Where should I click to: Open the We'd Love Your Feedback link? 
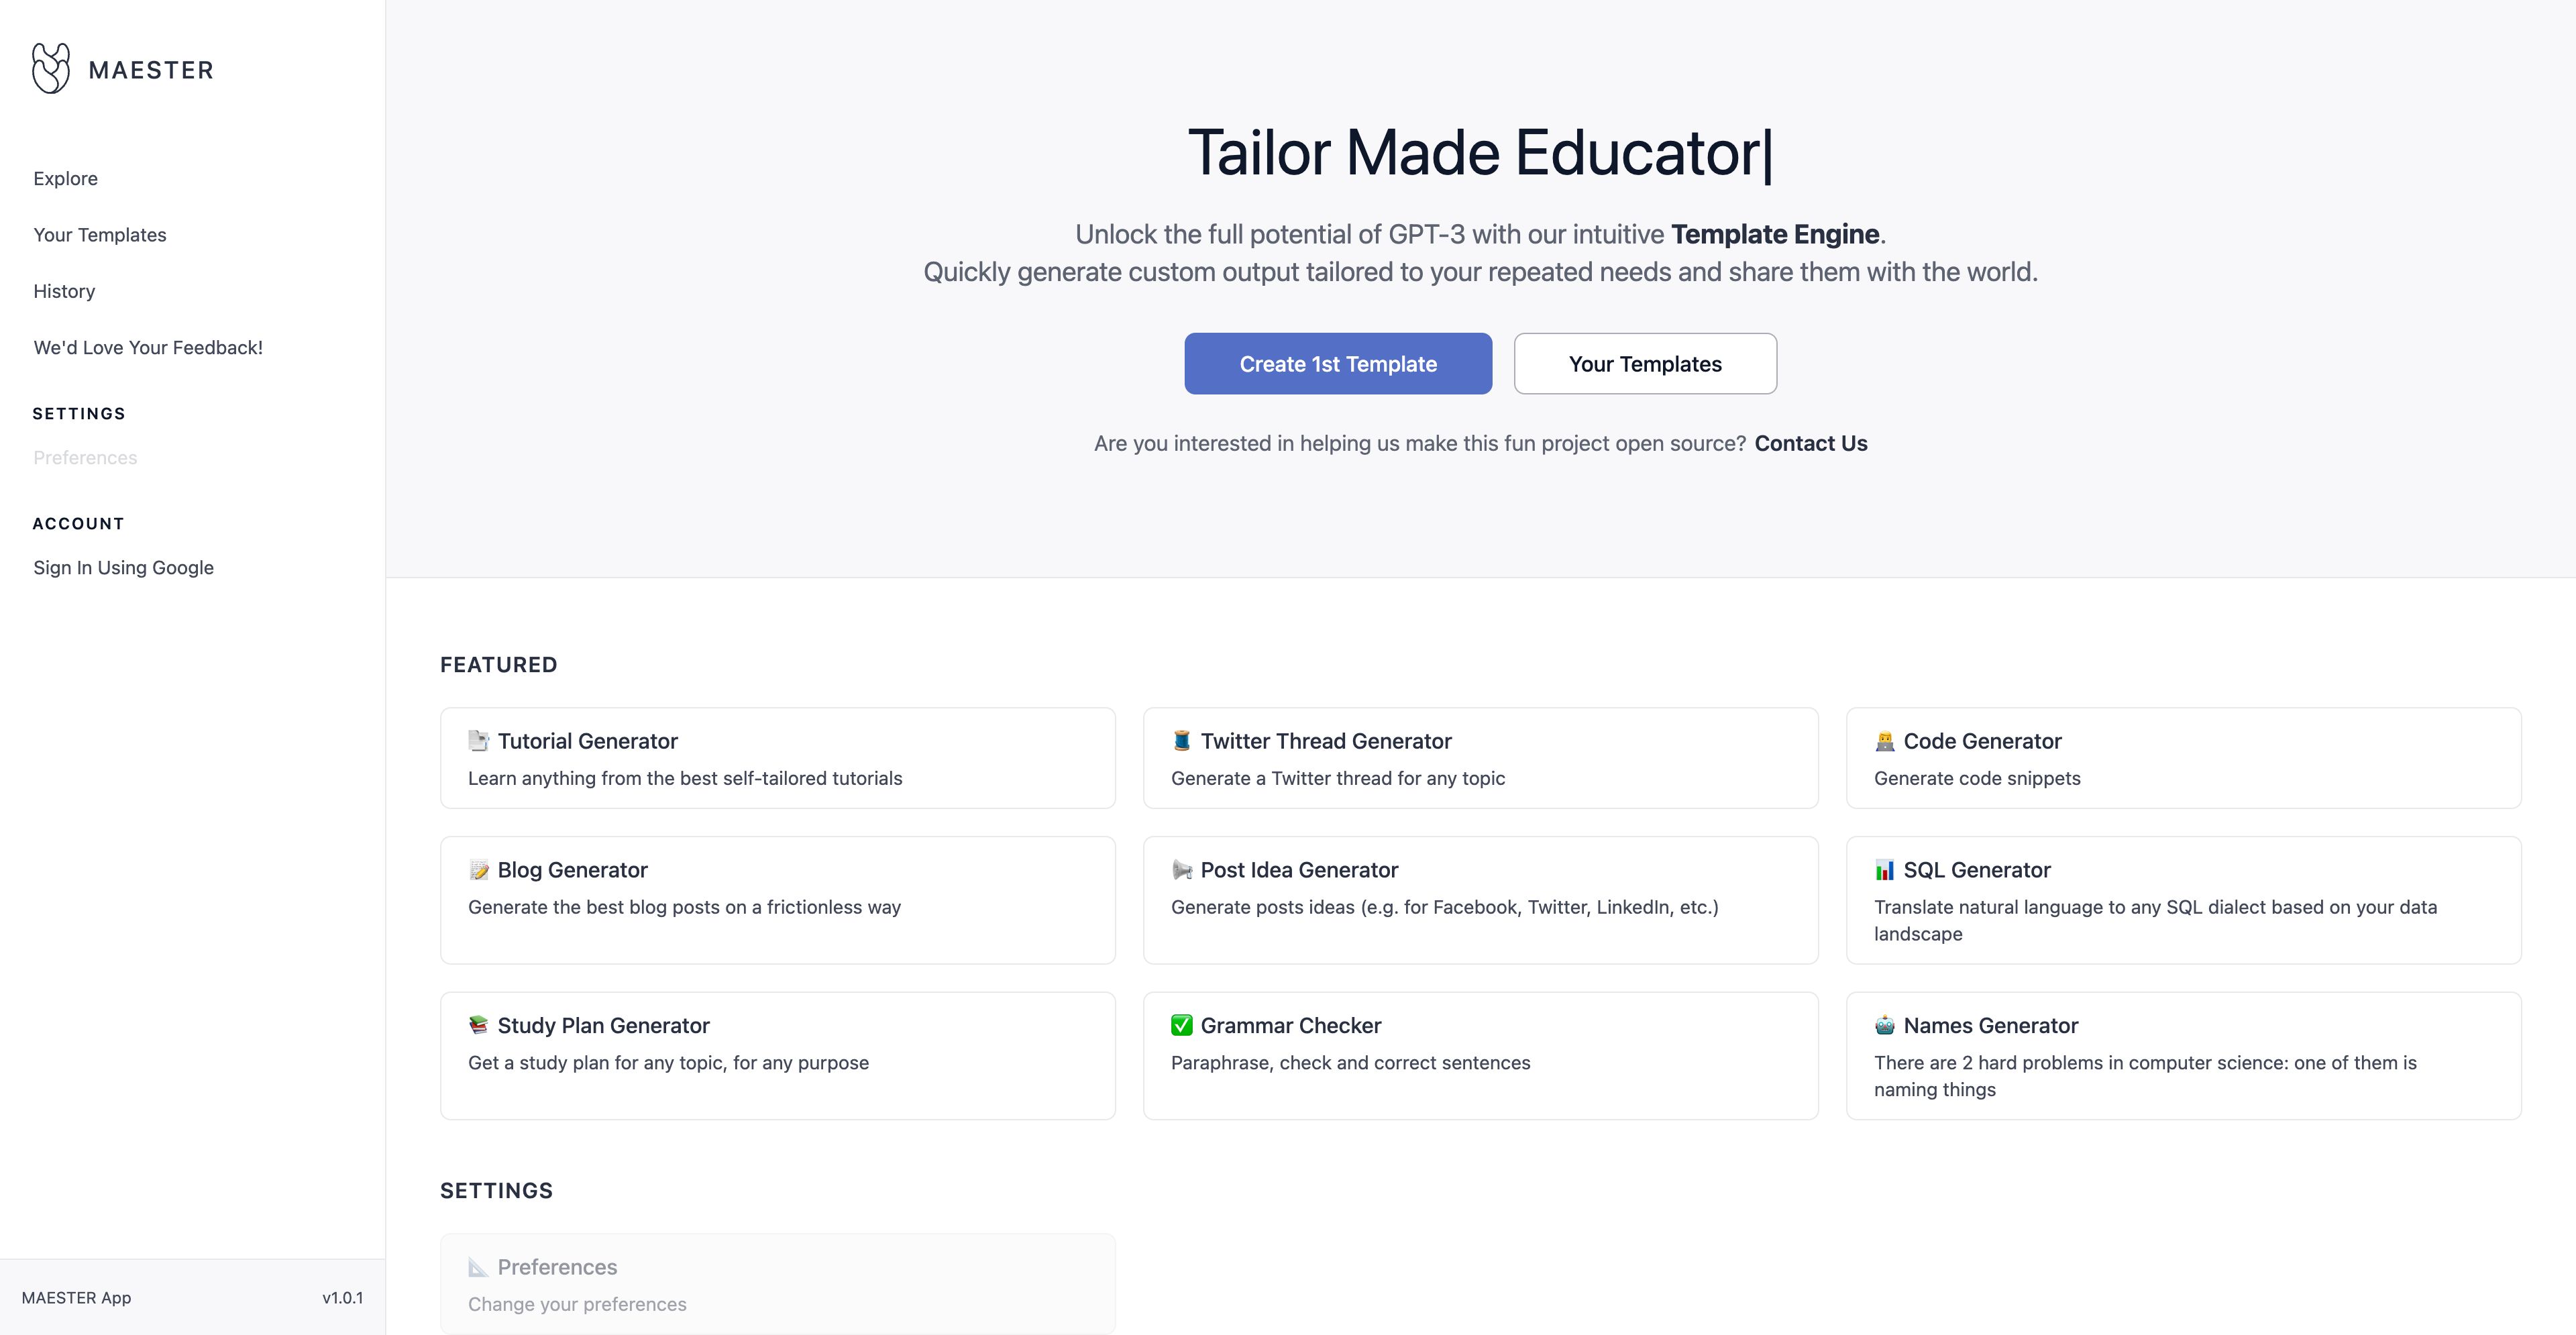[148, 348]
